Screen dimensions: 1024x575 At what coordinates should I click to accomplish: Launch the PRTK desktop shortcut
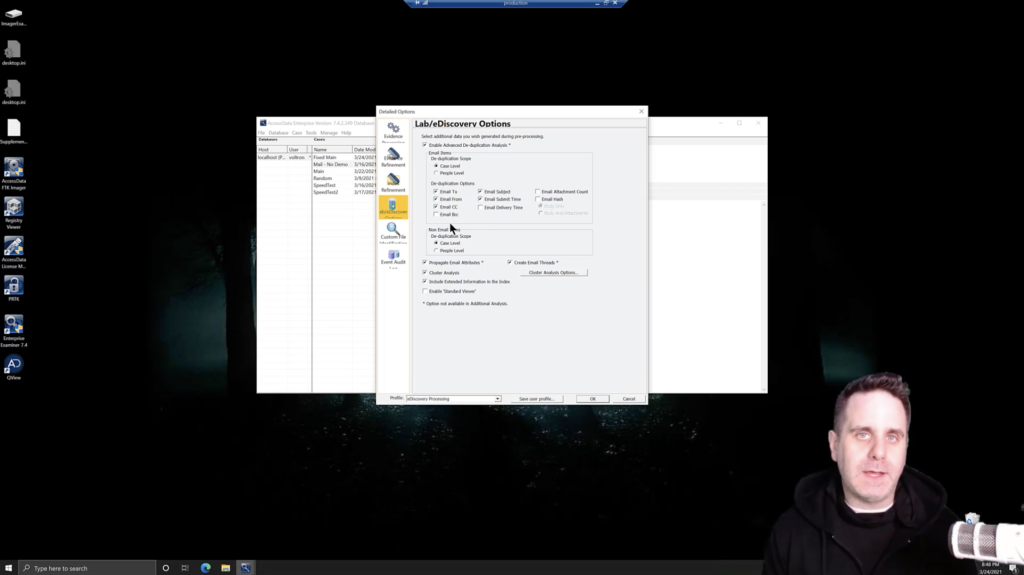tap(14, 288)
